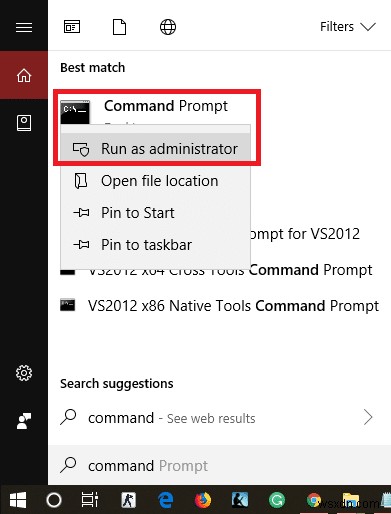Filter results by Documents icon
This screenshot has height=514, width=391.
119,27
